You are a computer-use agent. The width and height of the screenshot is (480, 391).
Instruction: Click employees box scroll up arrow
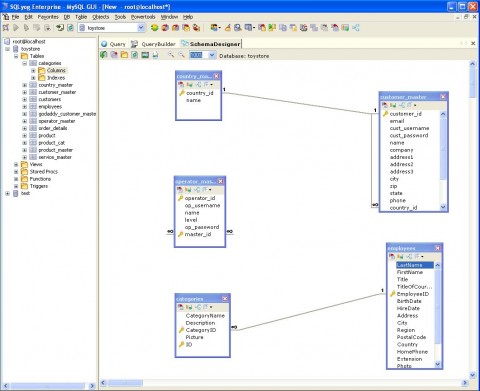pos(437,265)
